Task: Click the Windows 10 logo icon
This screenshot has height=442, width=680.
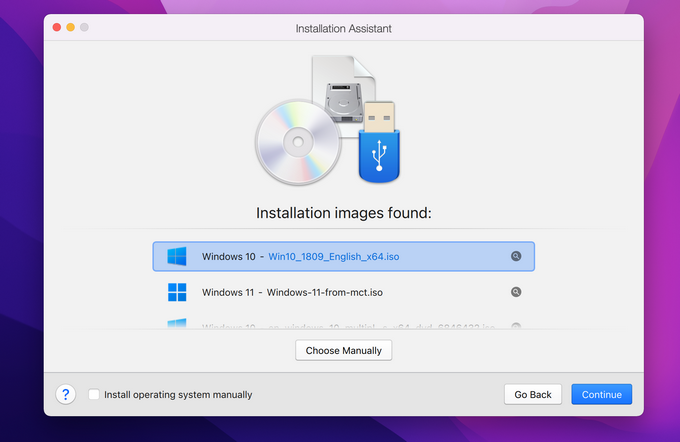Action: click(177, 256)
